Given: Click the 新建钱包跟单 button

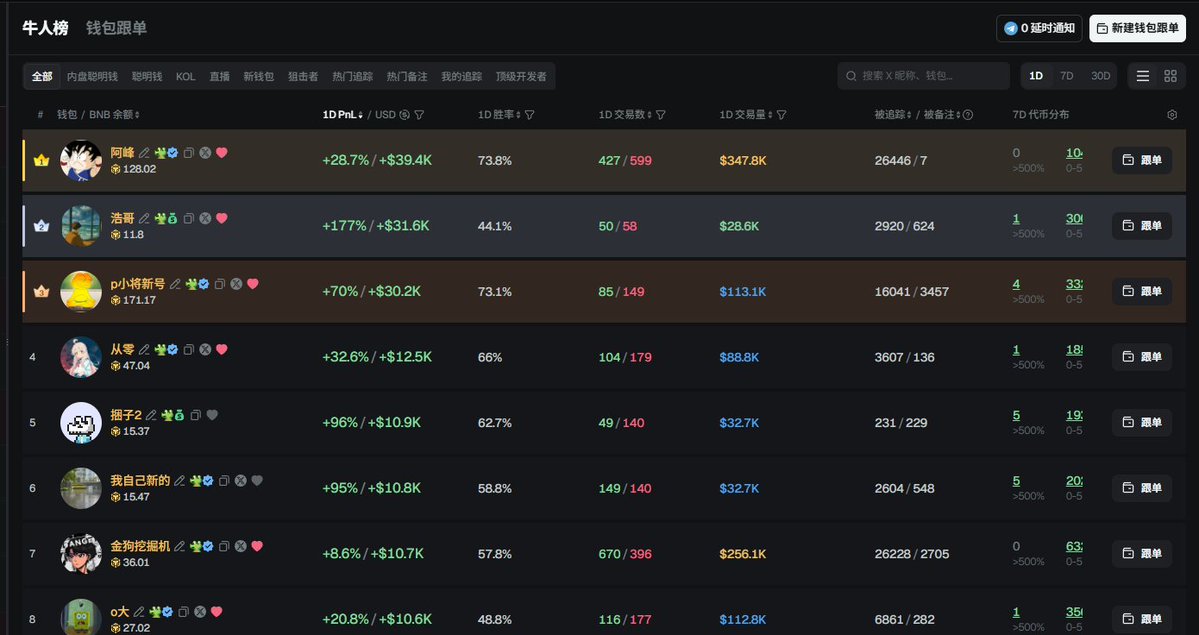Looking at the screenshot, I should point(1137,28).
